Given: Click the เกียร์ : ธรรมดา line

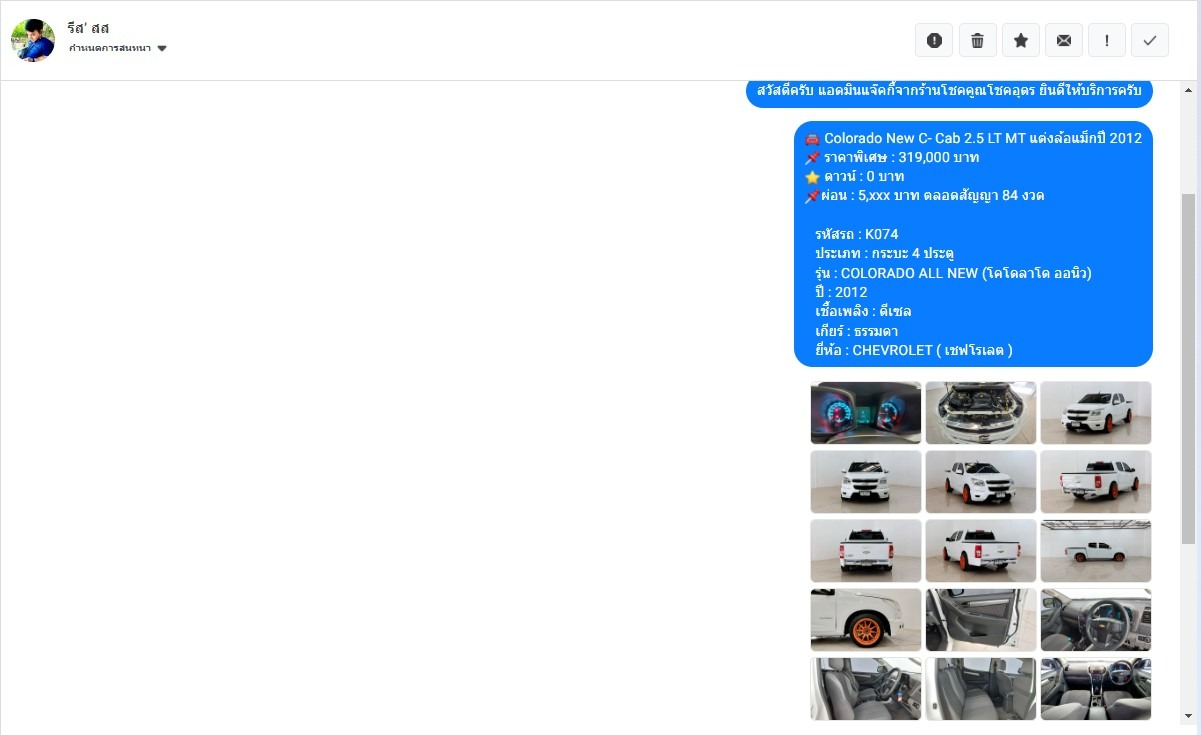Looking at the screenshot, I should click(x=856, y=331).
